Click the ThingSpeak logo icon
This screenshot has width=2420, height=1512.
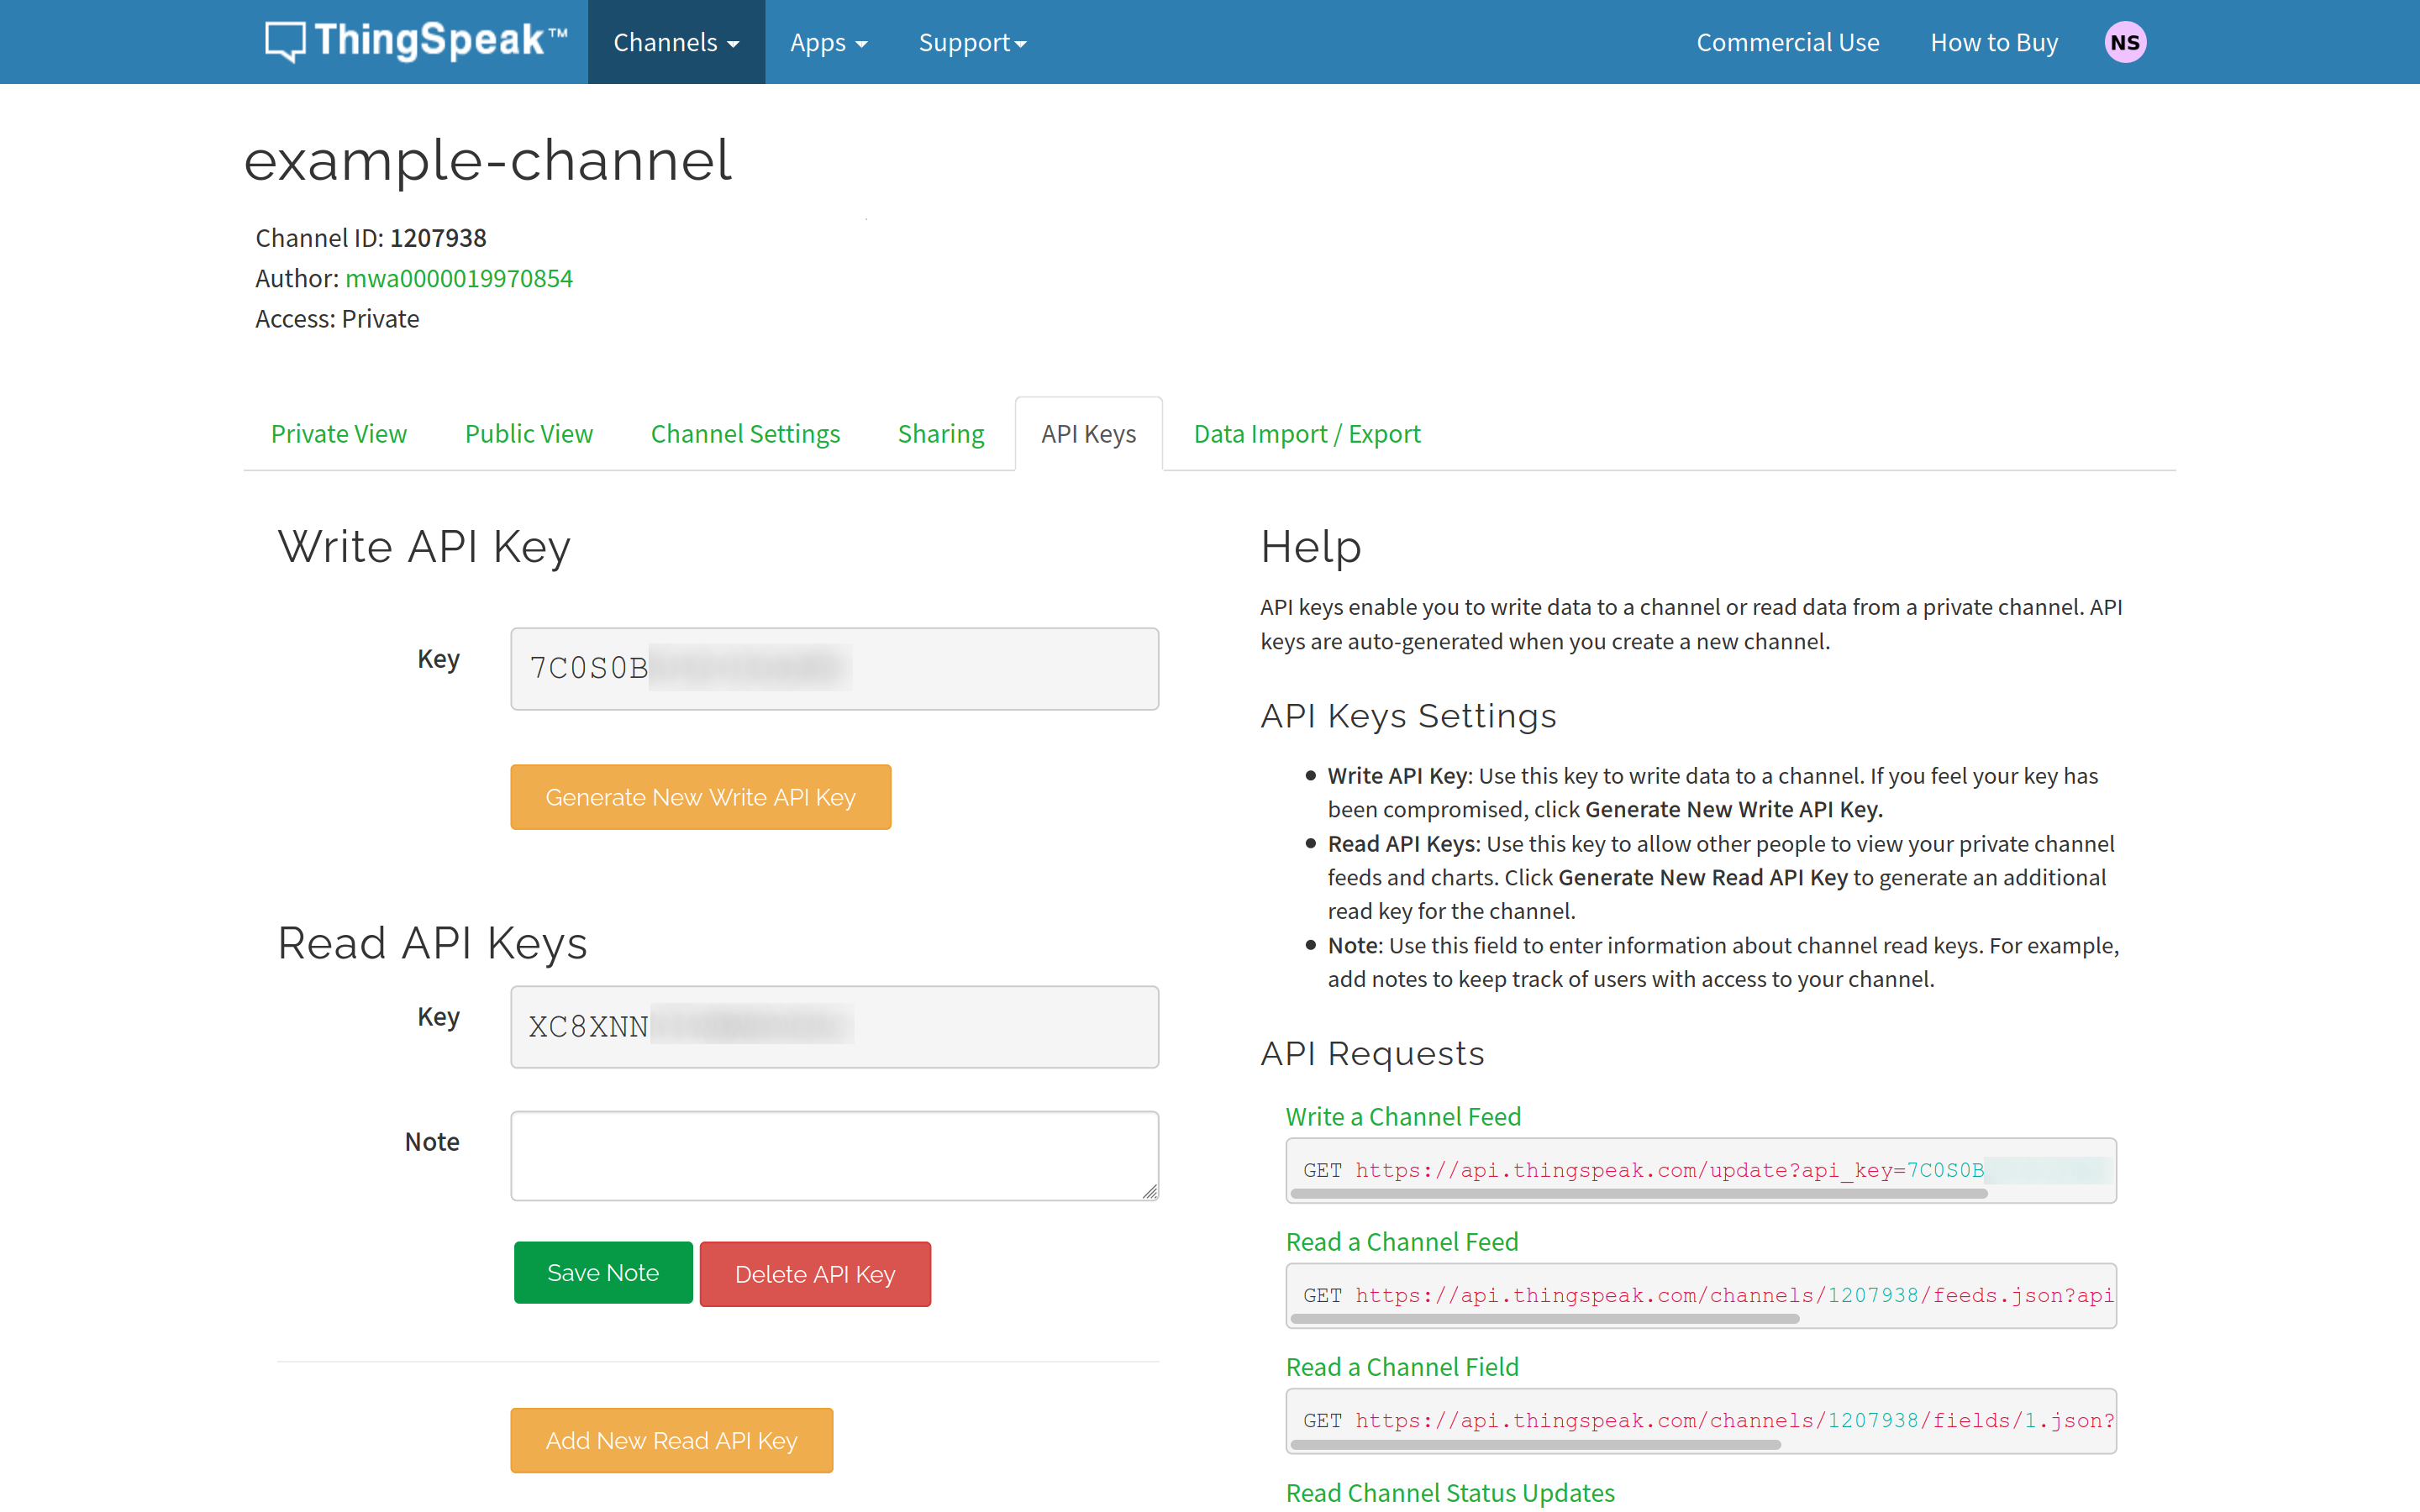[x=285, y=42]
